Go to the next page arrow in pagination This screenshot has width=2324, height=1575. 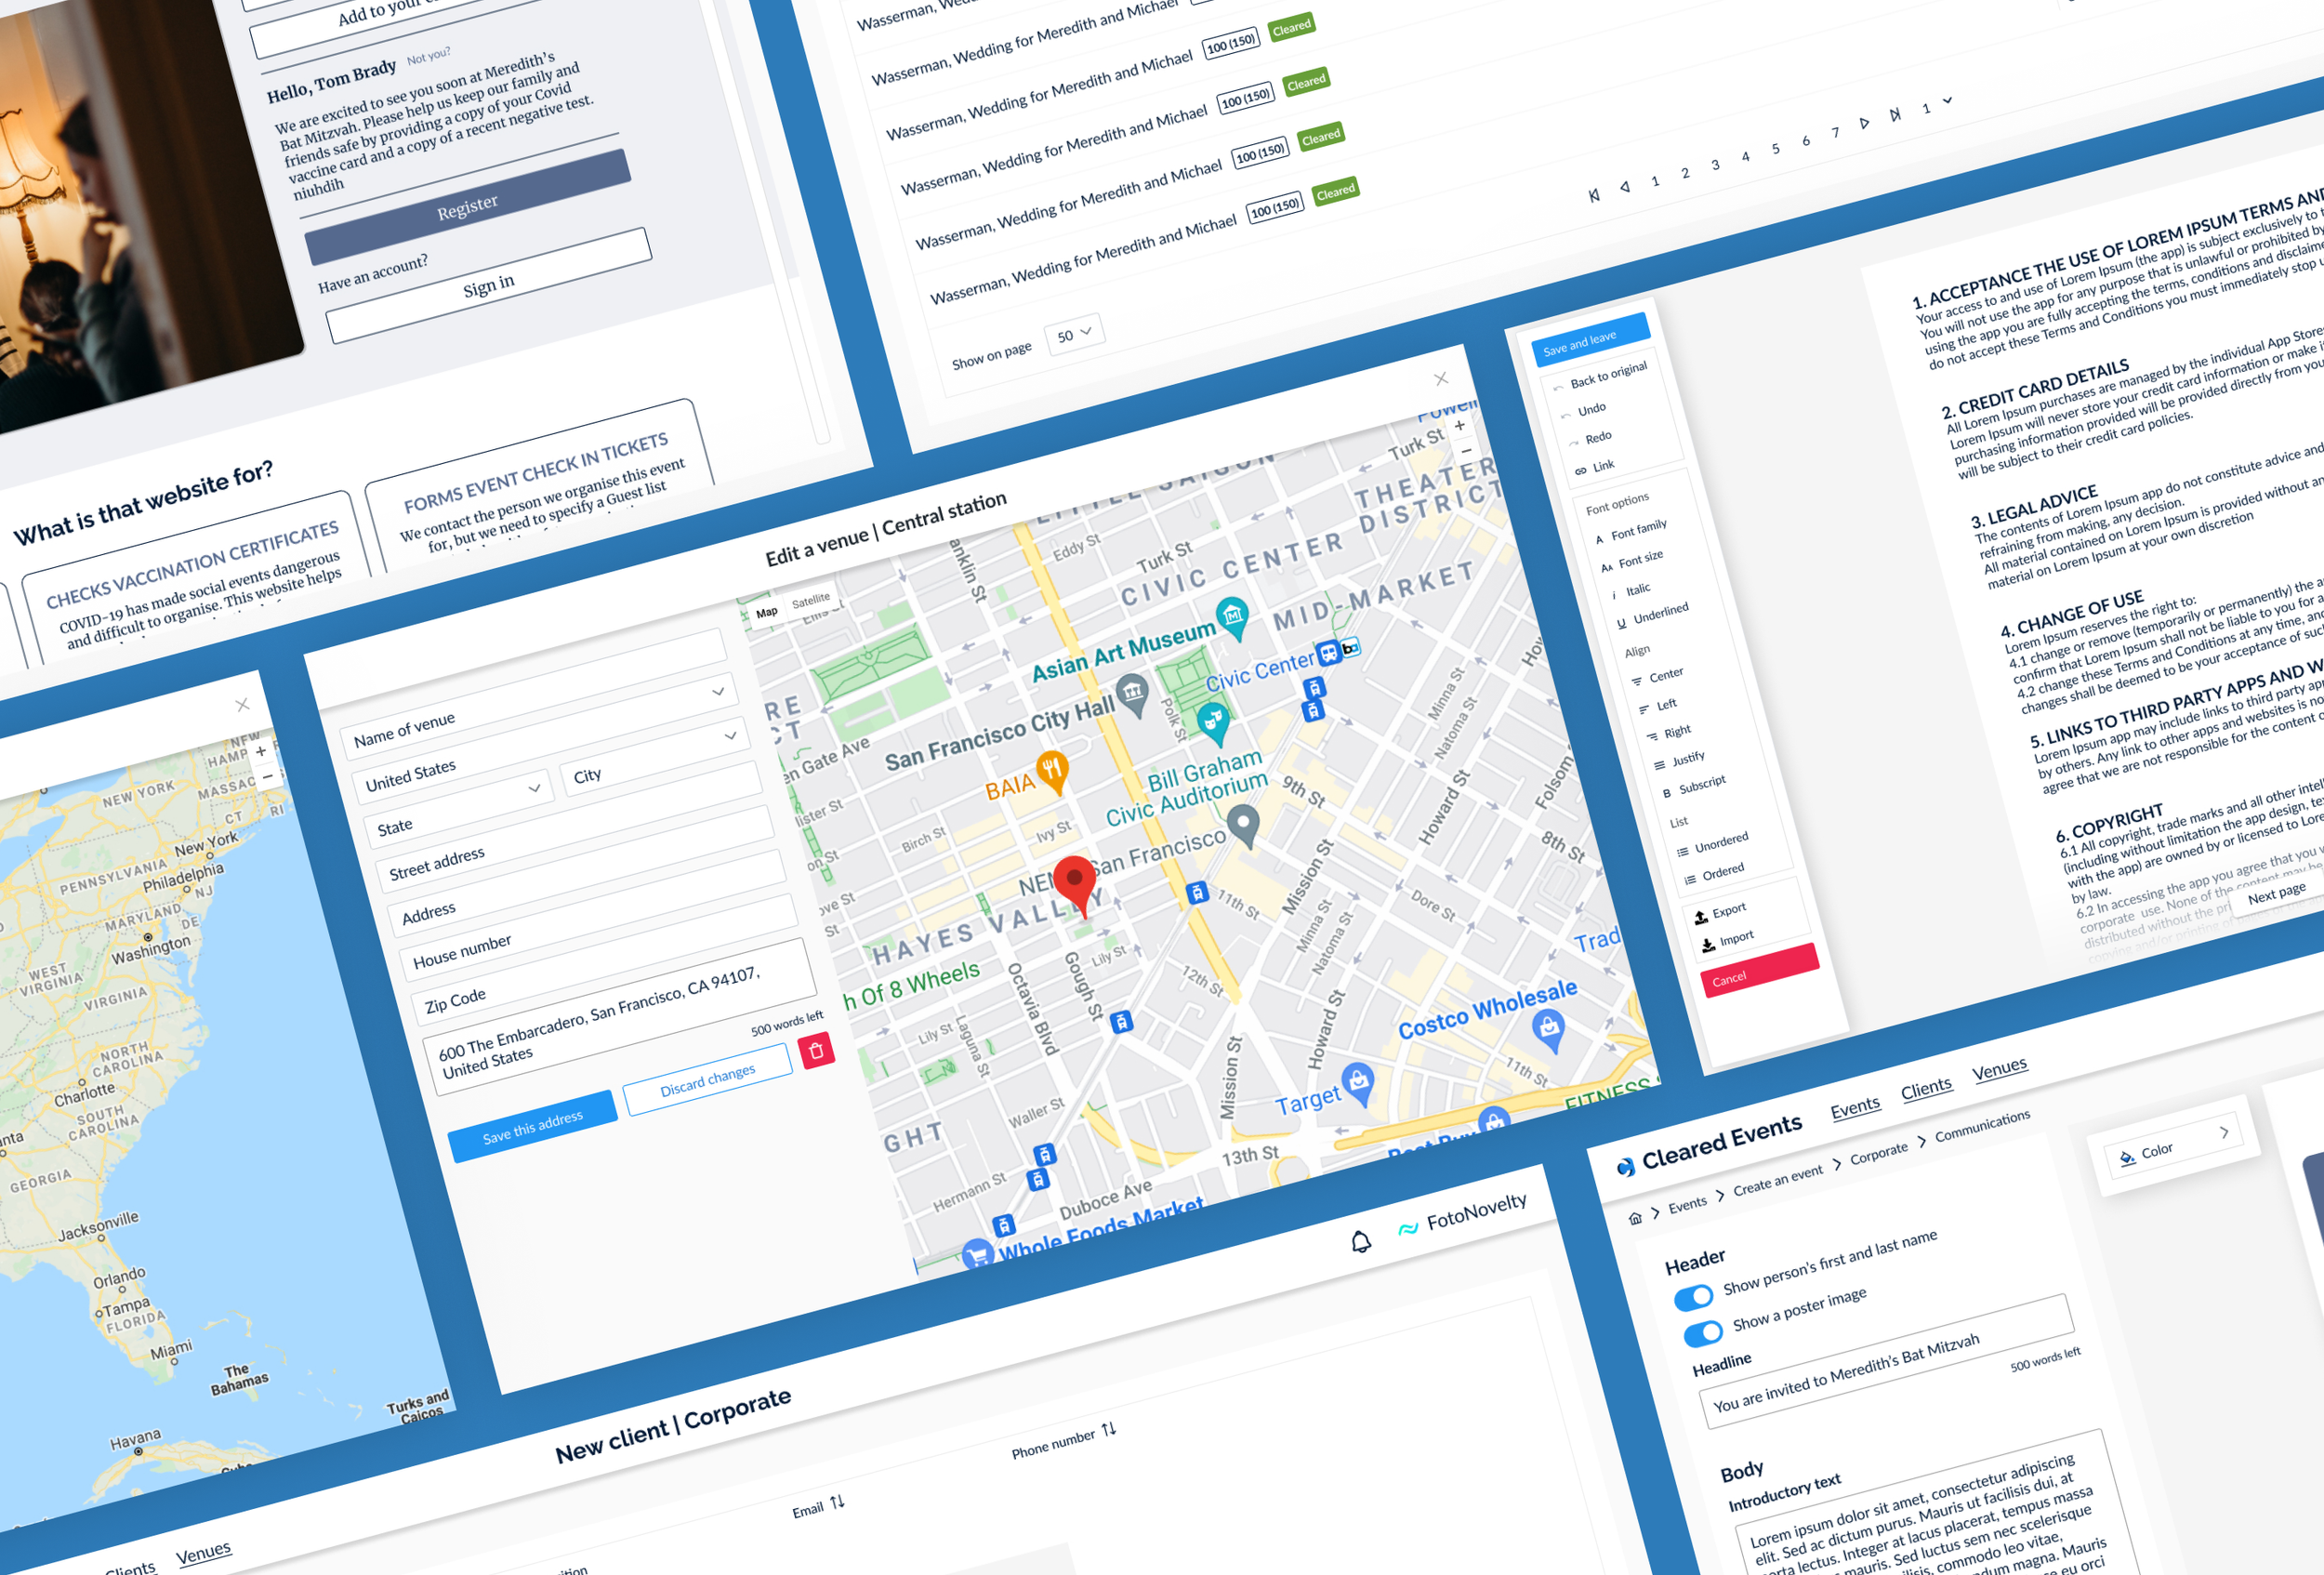click(1865, 123)
